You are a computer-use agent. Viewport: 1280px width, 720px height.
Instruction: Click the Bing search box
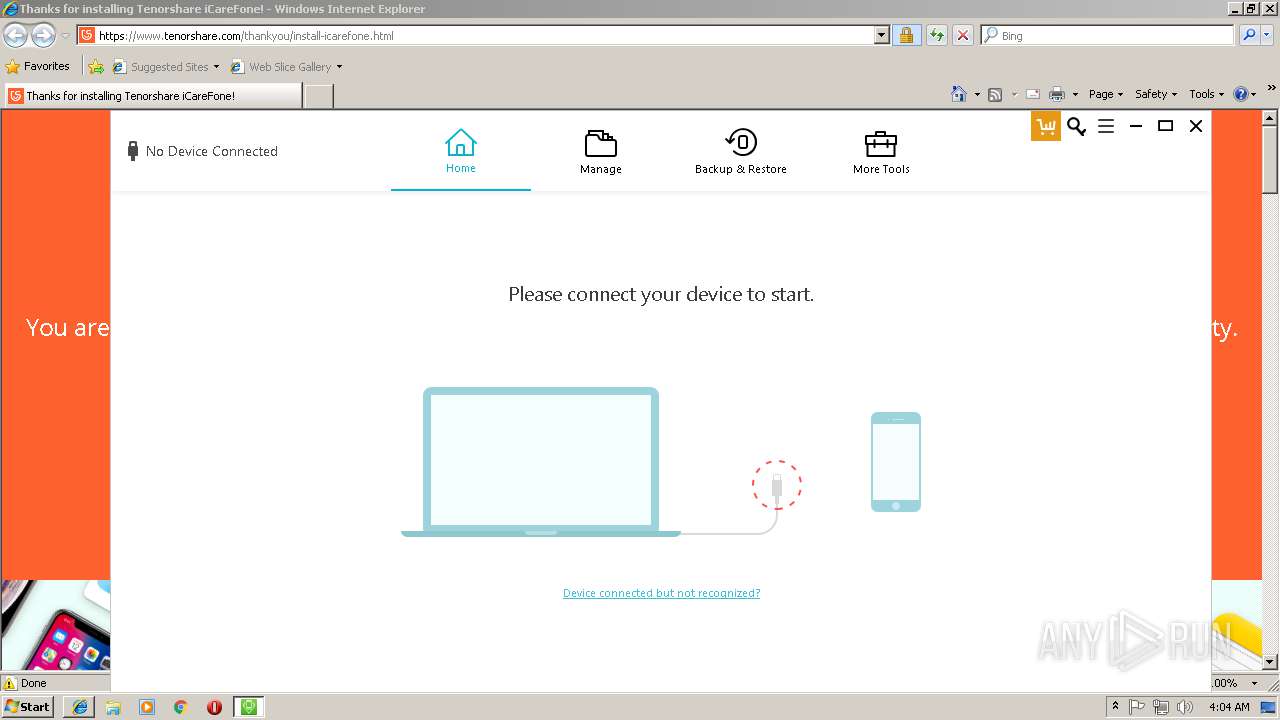point(1108,36)
